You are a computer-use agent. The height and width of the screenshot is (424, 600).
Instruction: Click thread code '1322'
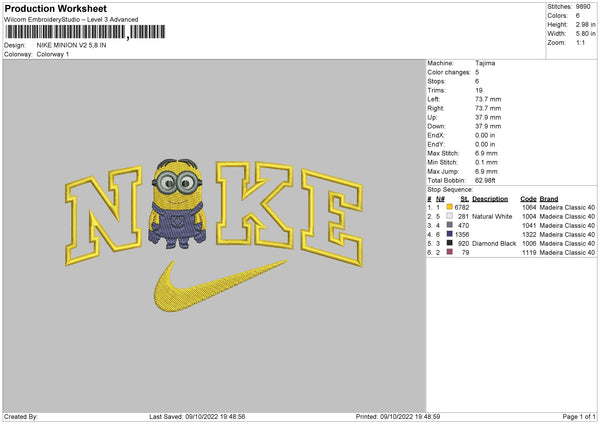click(529, 235)
